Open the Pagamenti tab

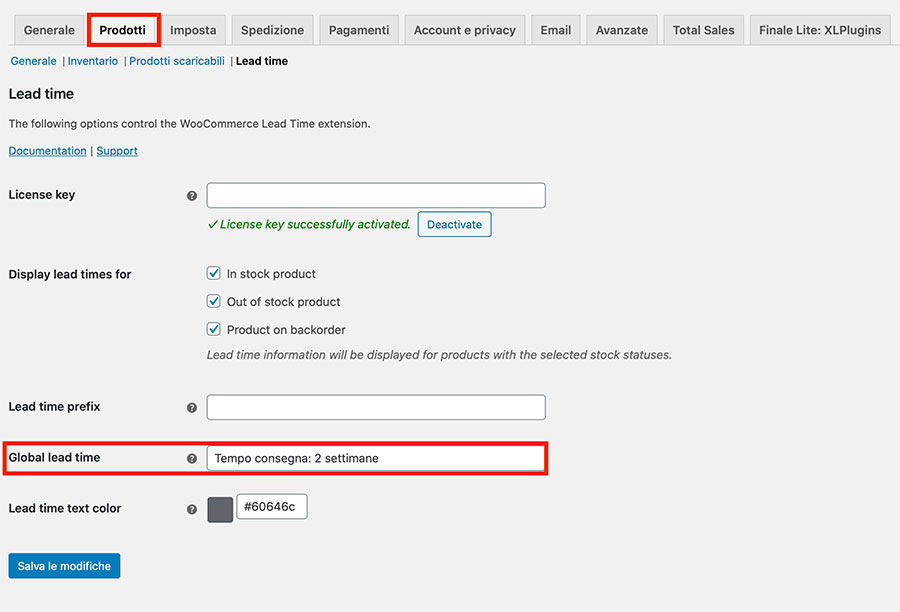coord(359,30)
